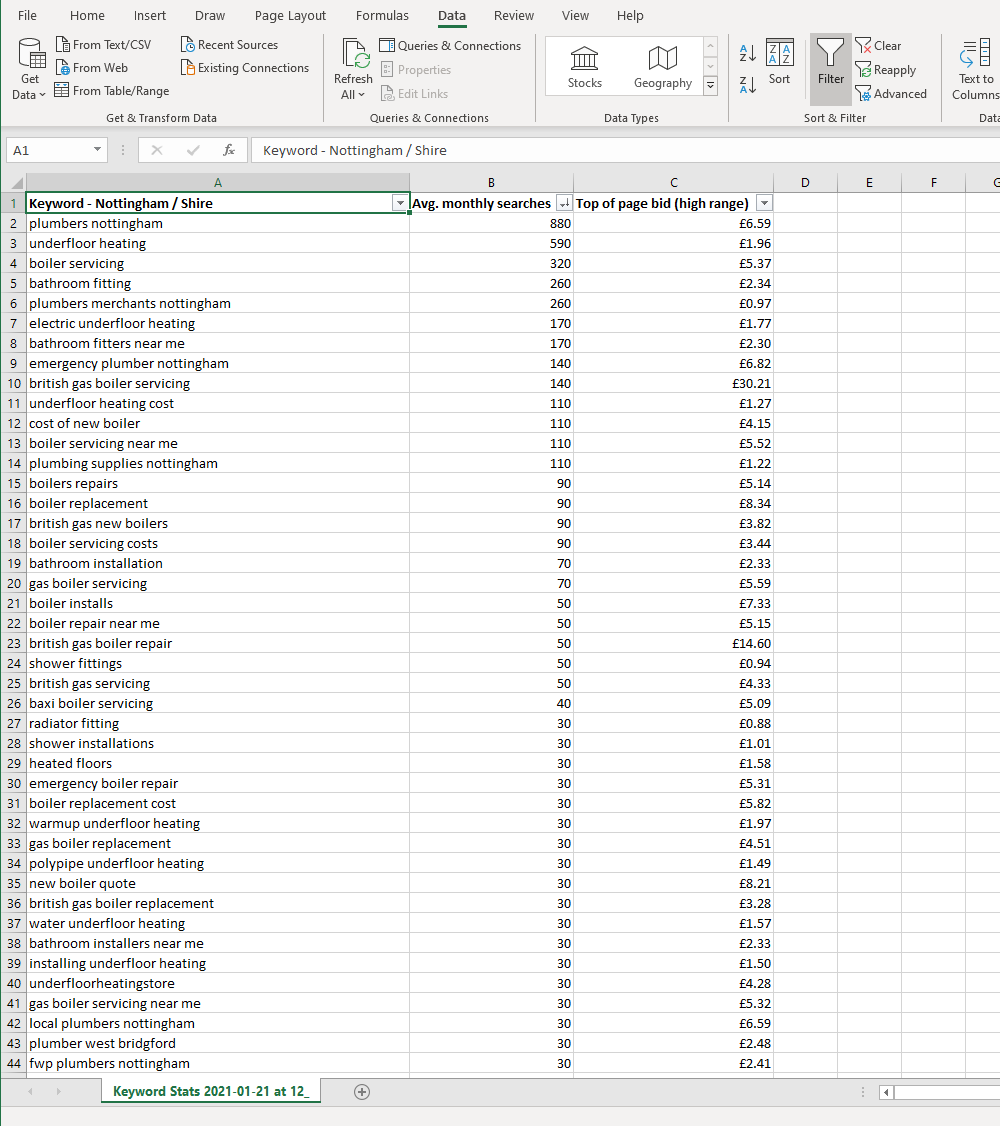Image resolution: width=1000 pixels, height=1126 pixels.
Task: Click the 880 searches cell
Action: coord(491,223)
